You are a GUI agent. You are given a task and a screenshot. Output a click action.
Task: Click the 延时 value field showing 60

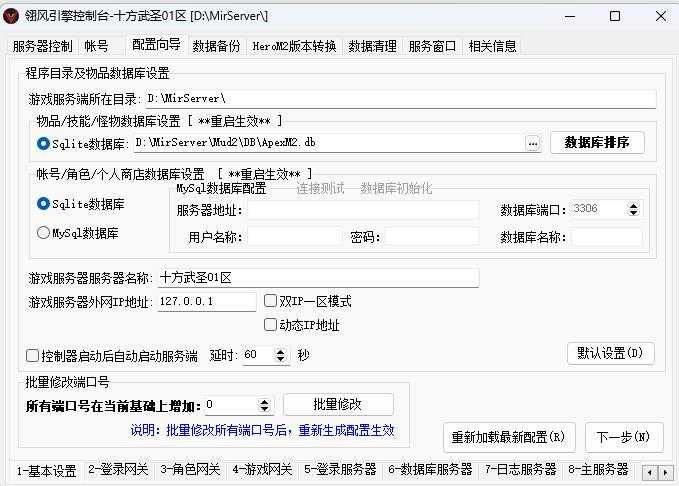(259, 355)
